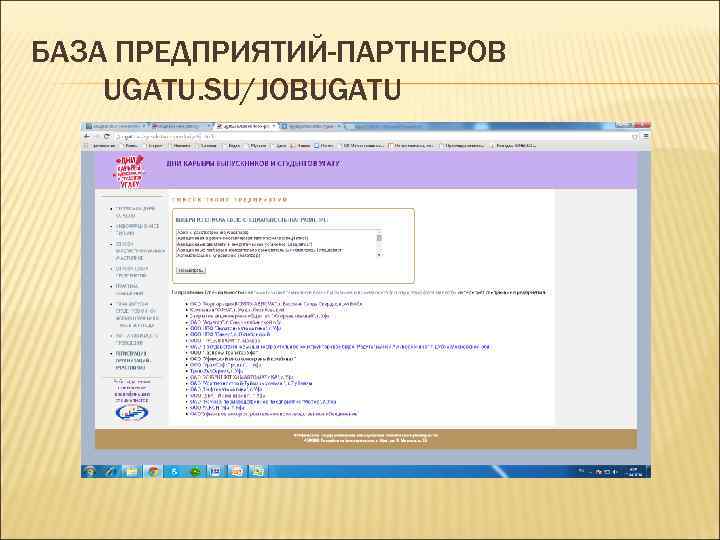
Task: Switch to the first browser tab
Action: click(116, 126)
